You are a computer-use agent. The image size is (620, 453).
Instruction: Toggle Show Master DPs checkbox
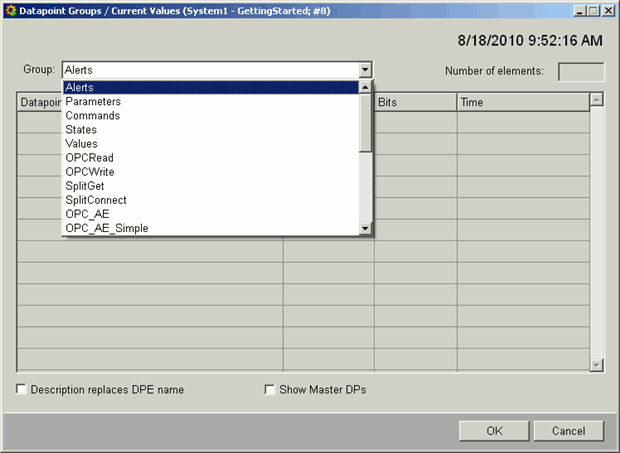pyautogui.click(x=270, y=390)
